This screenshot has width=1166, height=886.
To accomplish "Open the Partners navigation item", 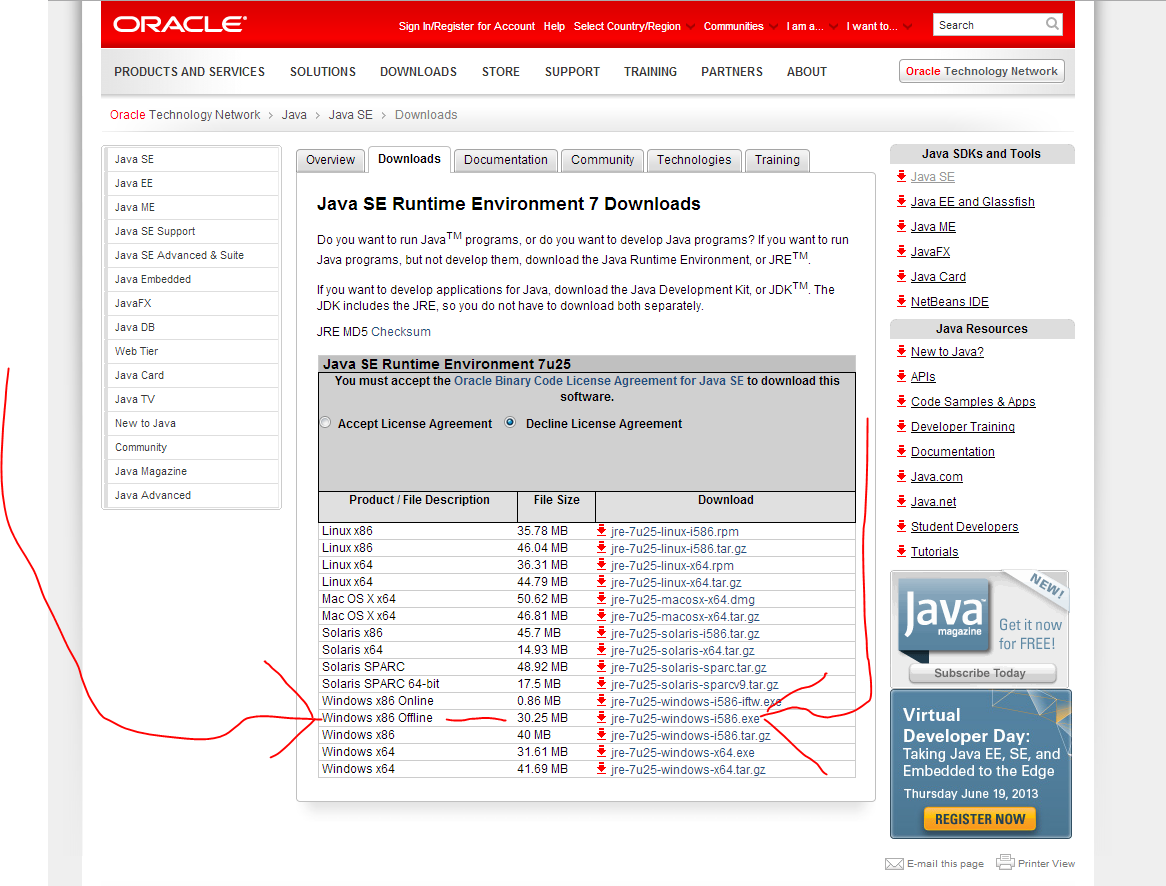I will (732, 71).
